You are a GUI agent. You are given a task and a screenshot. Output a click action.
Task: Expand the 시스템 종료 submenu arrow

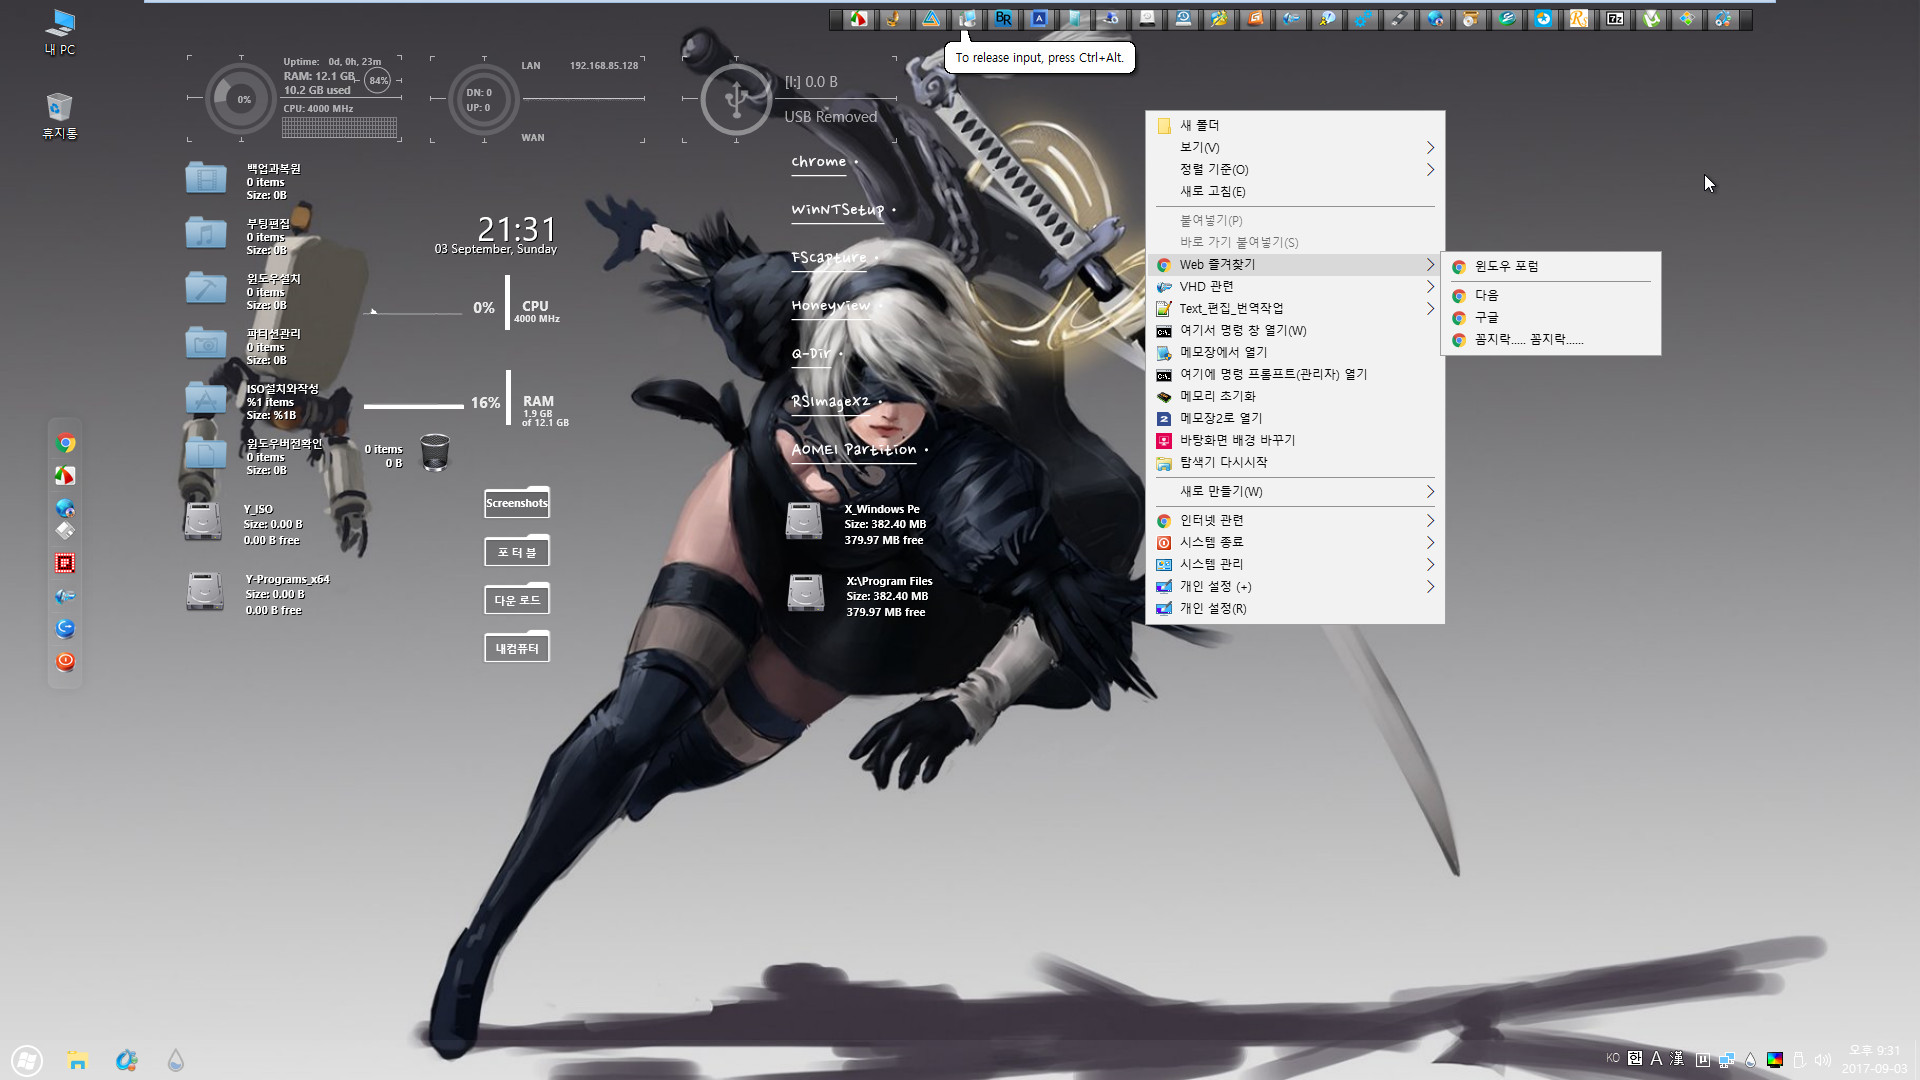click(x=1430, y=543)
